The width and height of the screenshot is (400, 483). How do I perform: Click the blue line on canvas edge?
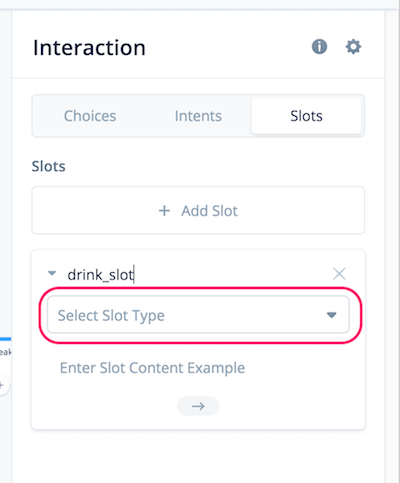click(5, 339)
